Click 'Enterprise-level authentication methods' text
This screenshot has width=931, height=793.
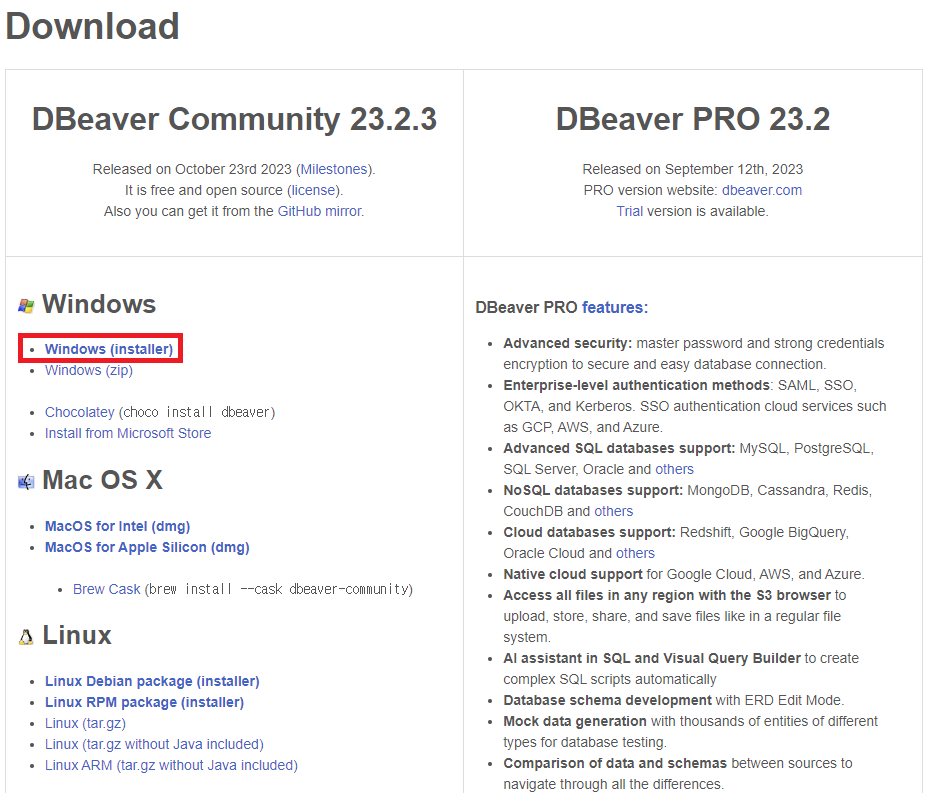(x=636, y=386)
